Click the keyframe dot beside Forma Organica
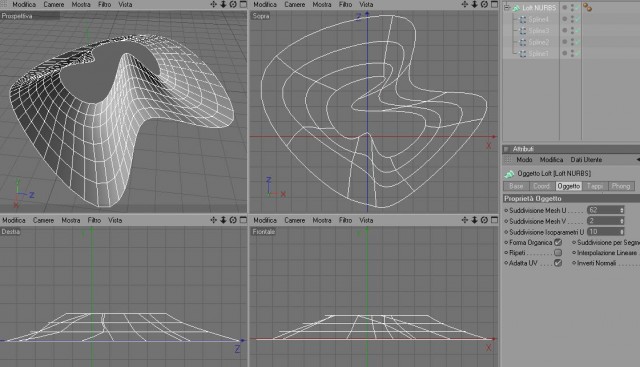The width and height of the screenshot is (640, 367). click(506, 242)
